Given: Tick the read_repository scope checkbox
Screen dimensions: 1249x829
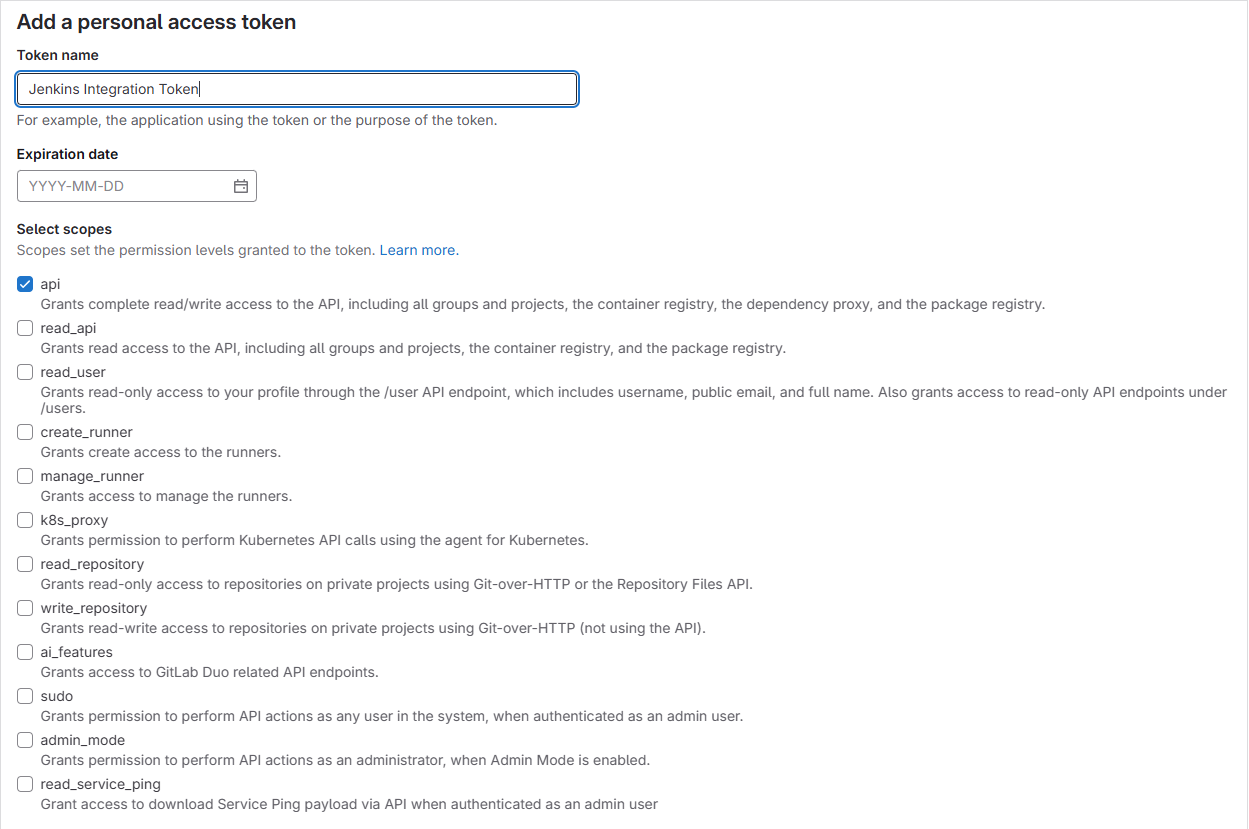Looking at the screenshot, I should point(25,564).
